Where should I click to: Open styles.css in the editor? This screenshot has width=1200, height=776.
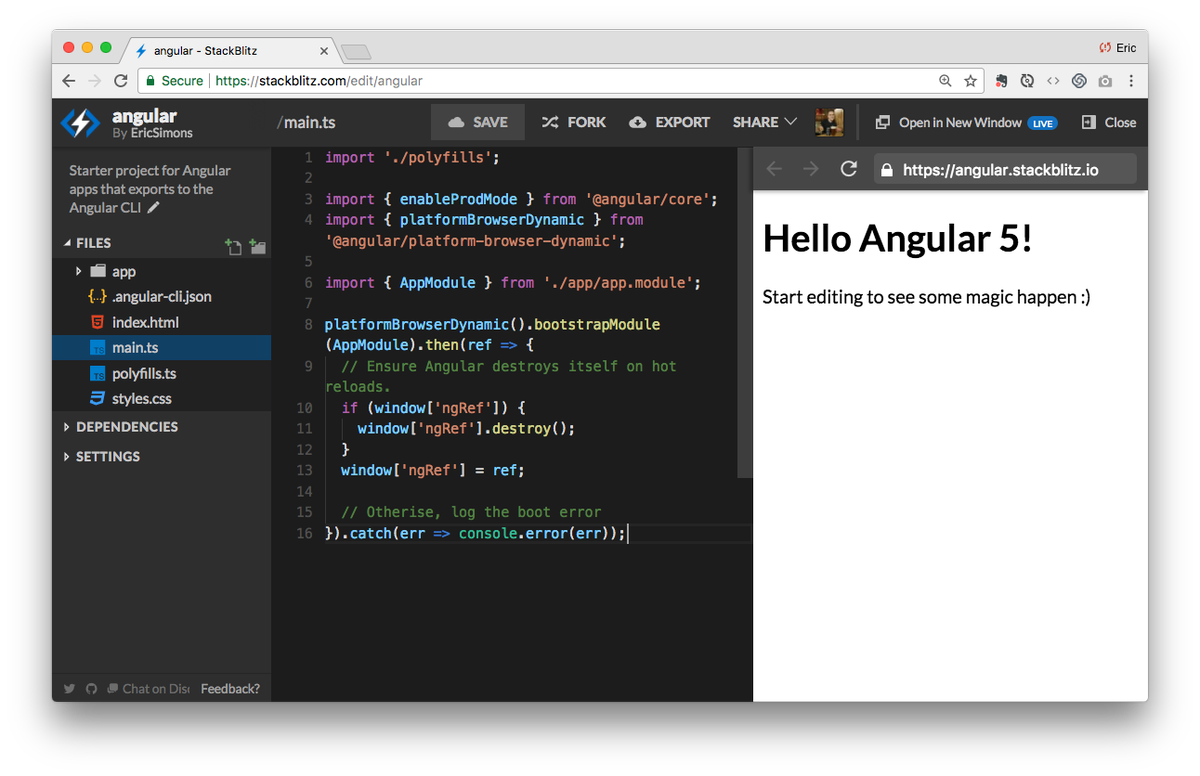(x=161, y=398)
